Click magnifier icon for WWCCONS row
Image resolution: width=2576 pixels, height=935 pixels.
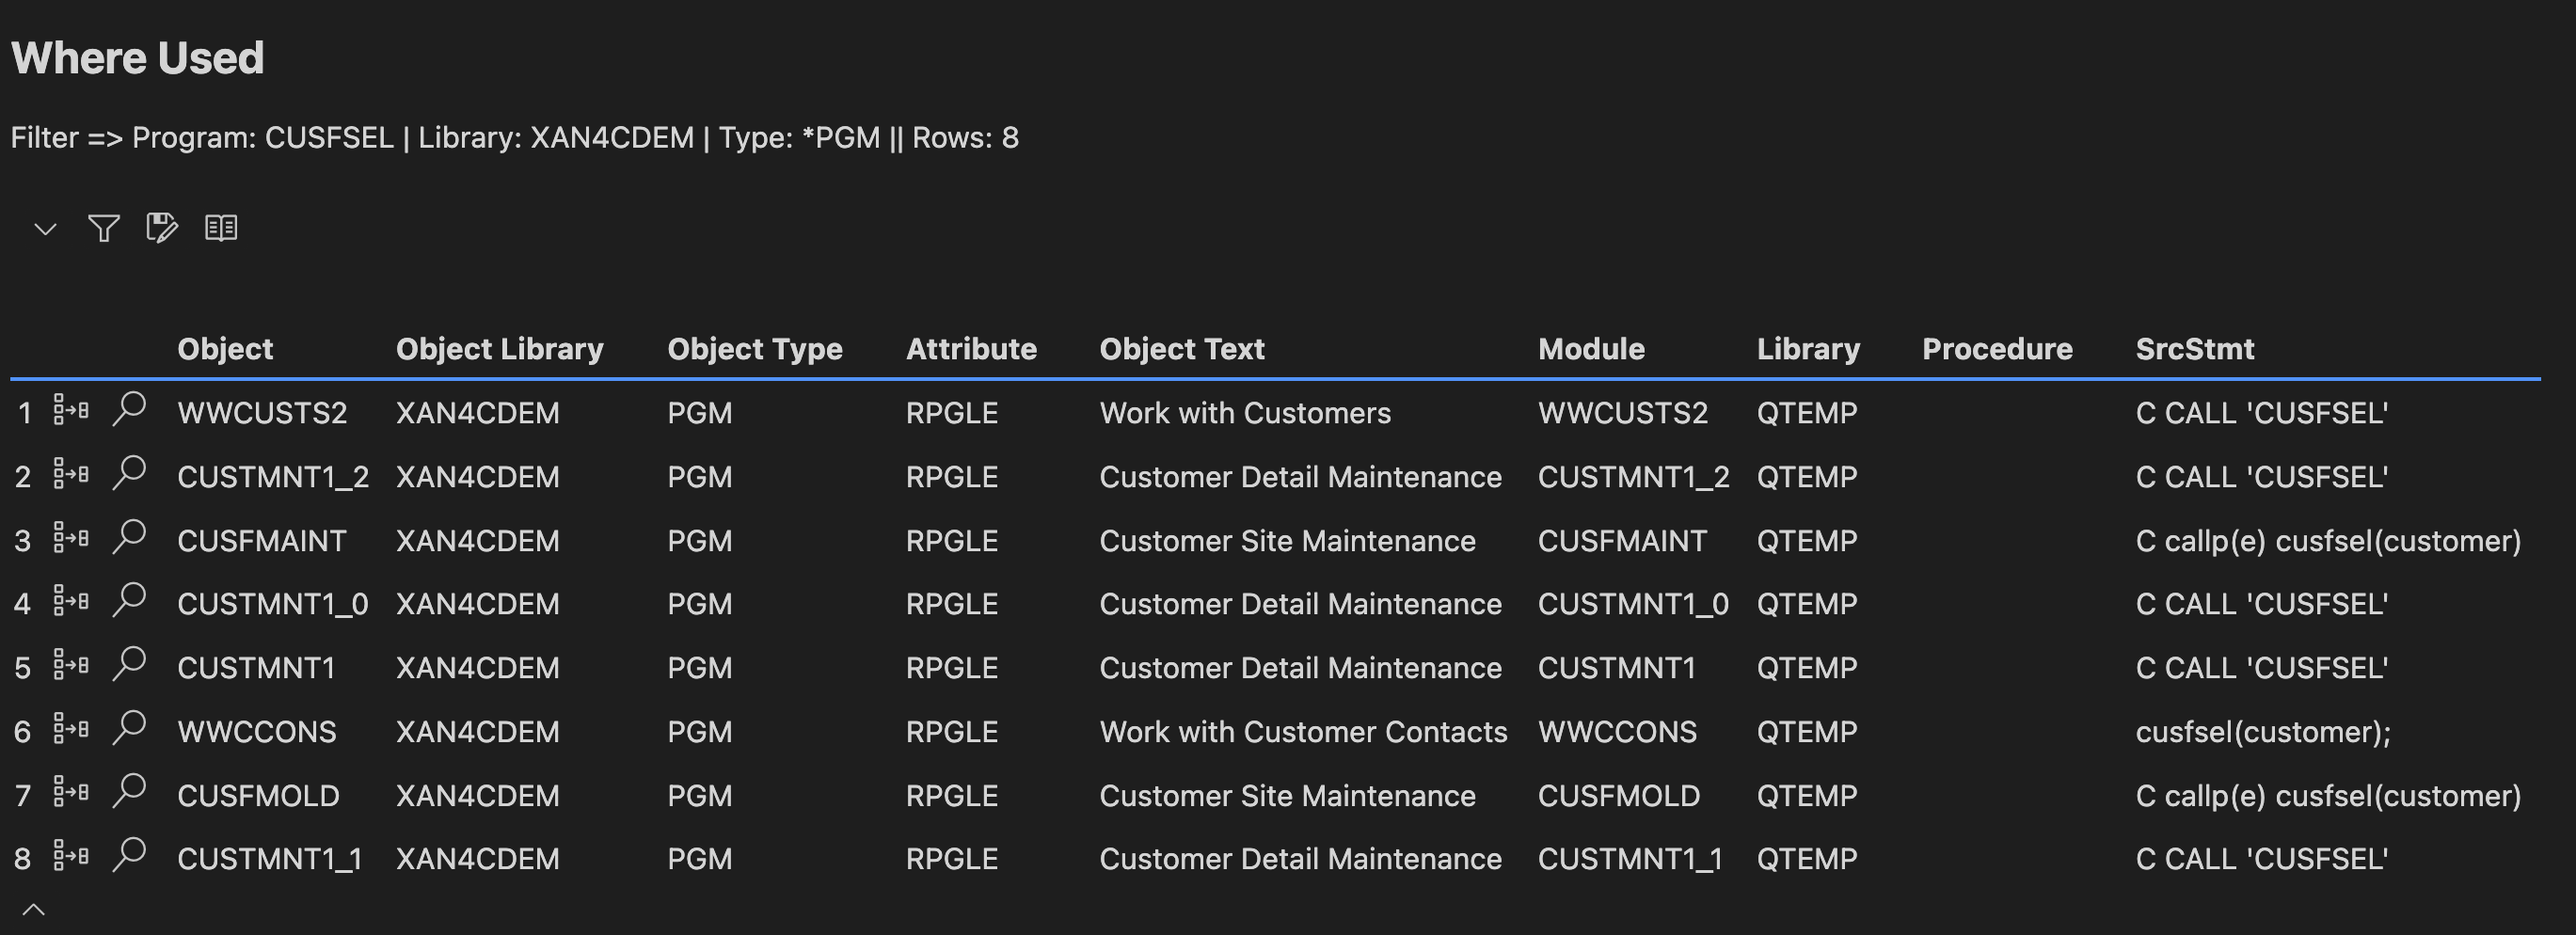(x=129, y=728)
